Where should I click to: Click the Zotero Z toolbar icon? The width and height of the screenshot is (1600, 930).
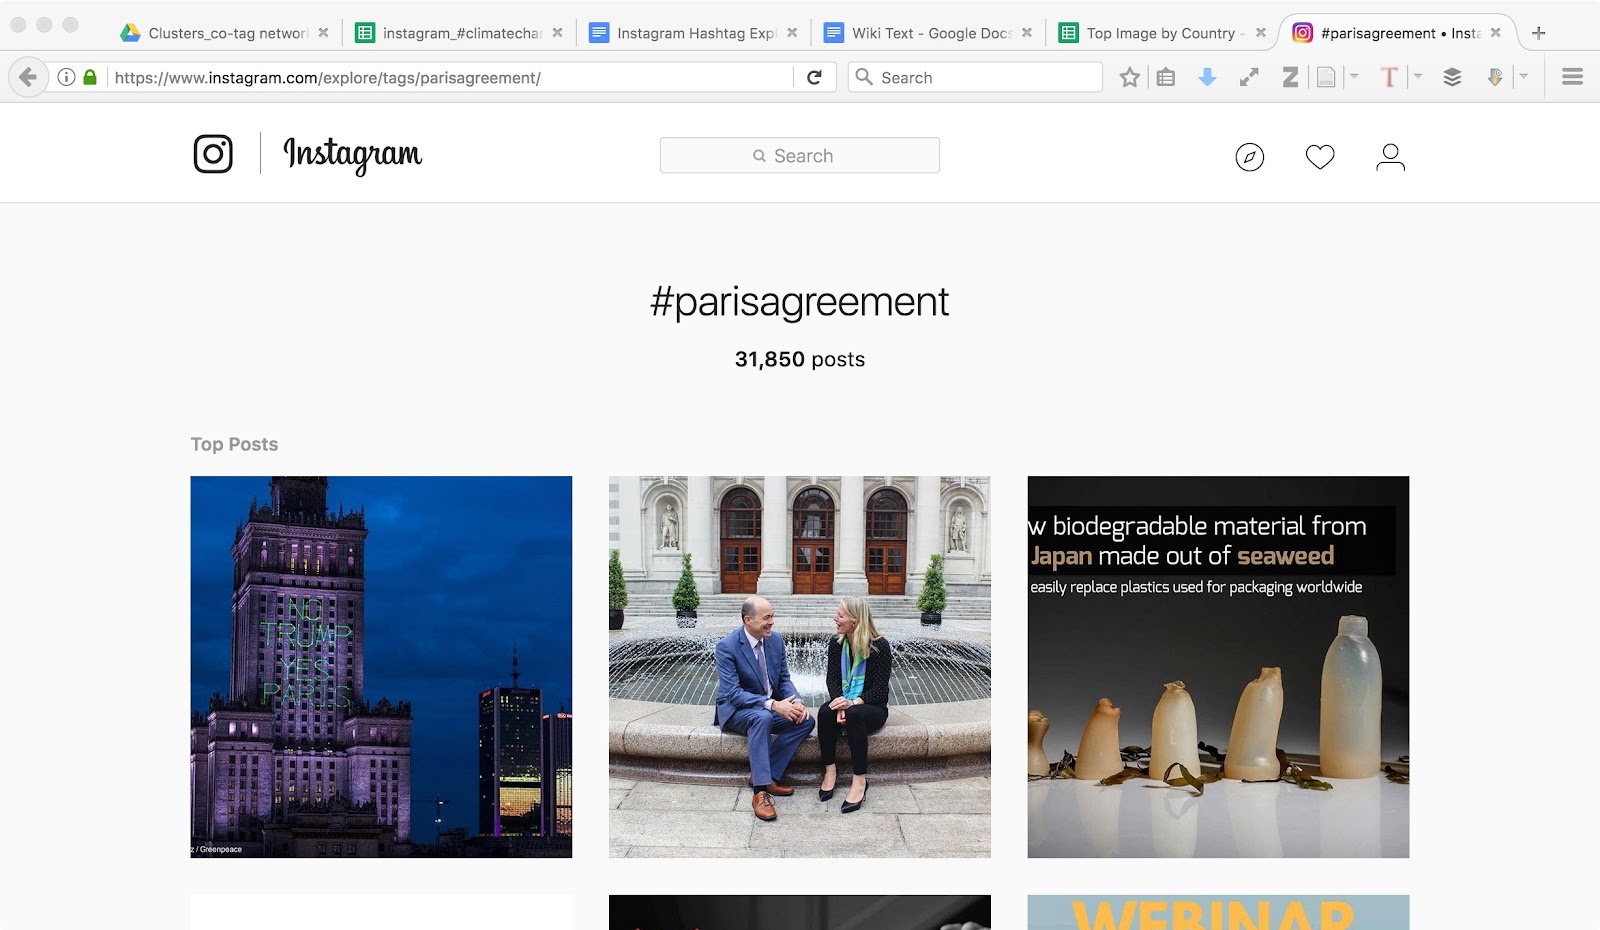[1291, 77]
